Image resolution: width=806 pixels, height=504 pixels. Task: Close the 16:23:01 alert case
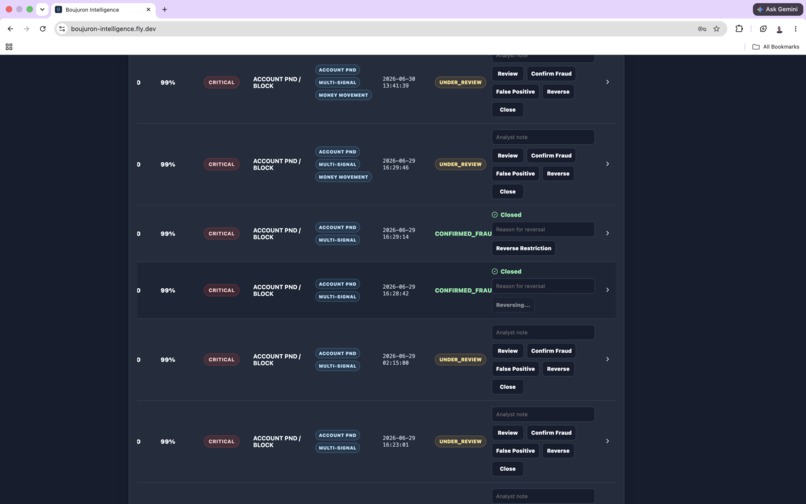pyautogui.click(x=507, y=469)
